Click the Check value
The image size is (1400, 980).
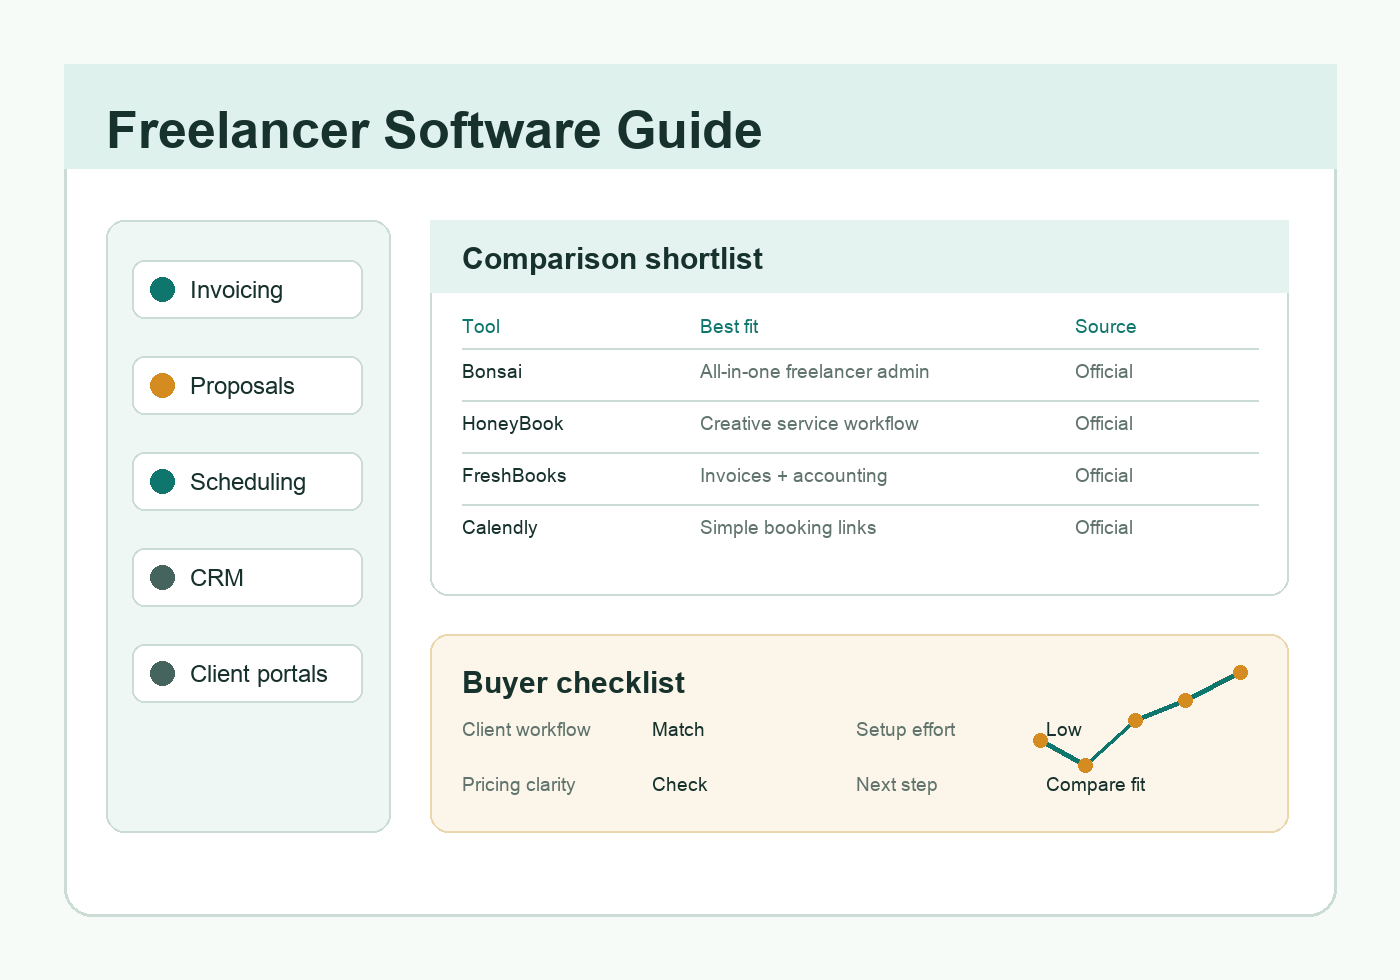tap(679, 785)
